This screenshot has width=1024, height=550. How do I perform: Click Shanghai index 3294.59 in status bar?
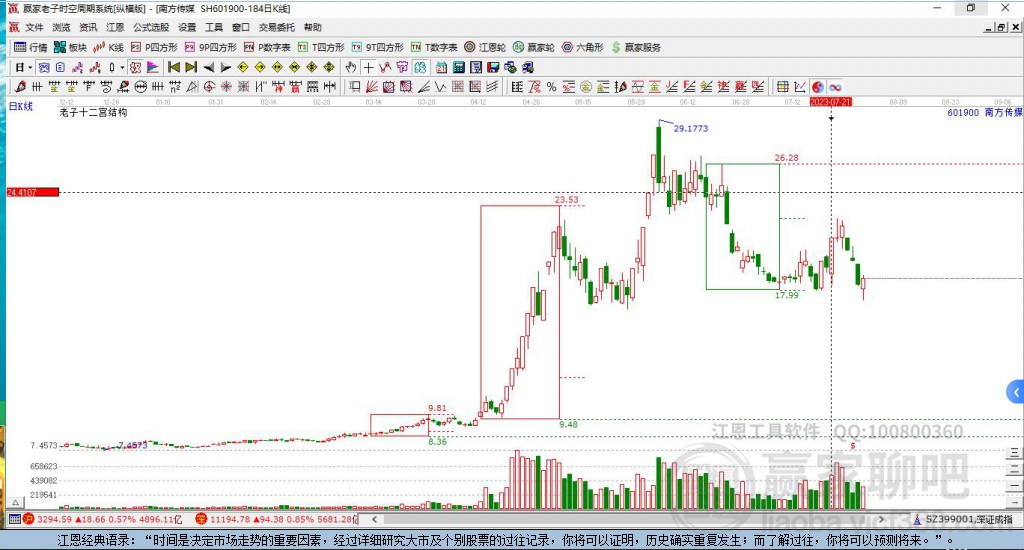coord(54,519)
